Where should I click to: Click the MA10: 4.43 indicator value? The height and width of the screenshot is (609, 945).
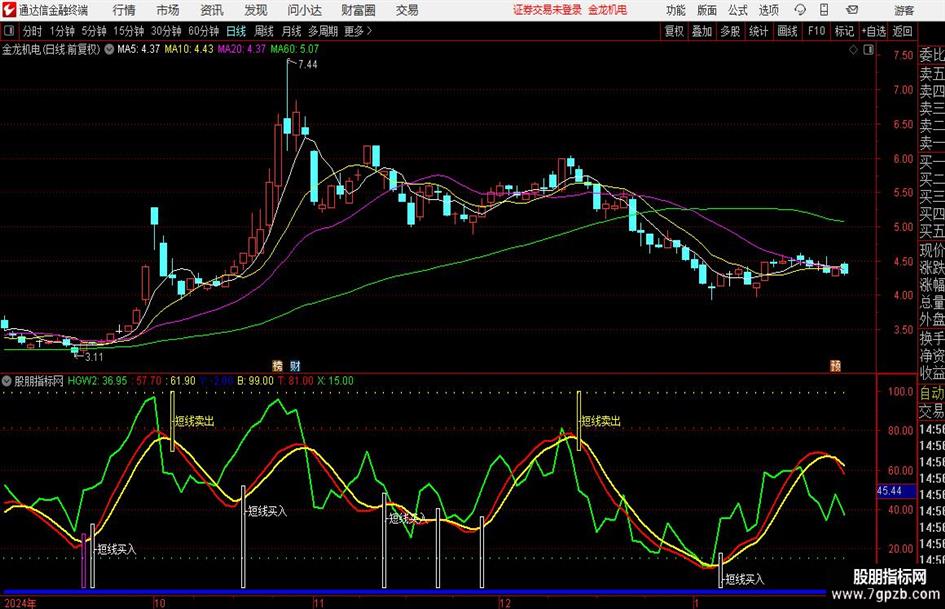coord(189,49)
